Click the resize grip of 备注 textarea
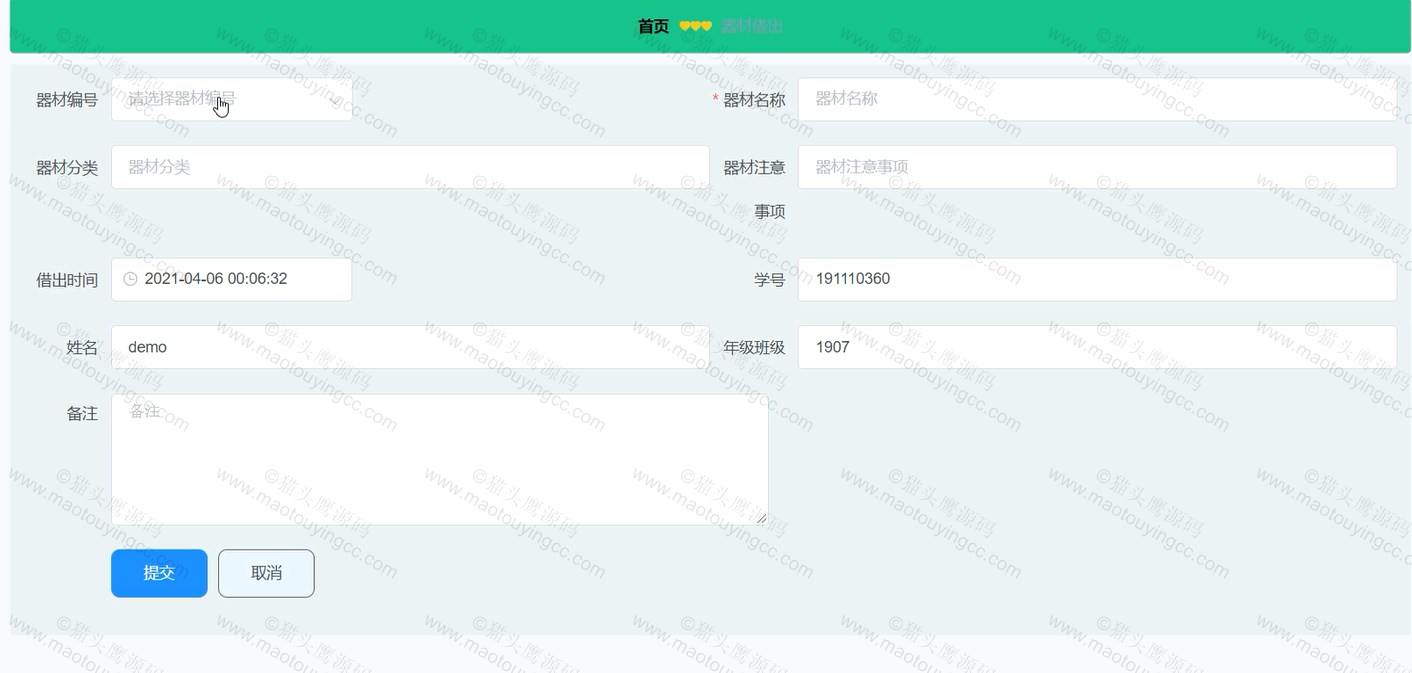Viewport: 1412px width, 673px height. (761, 517)
